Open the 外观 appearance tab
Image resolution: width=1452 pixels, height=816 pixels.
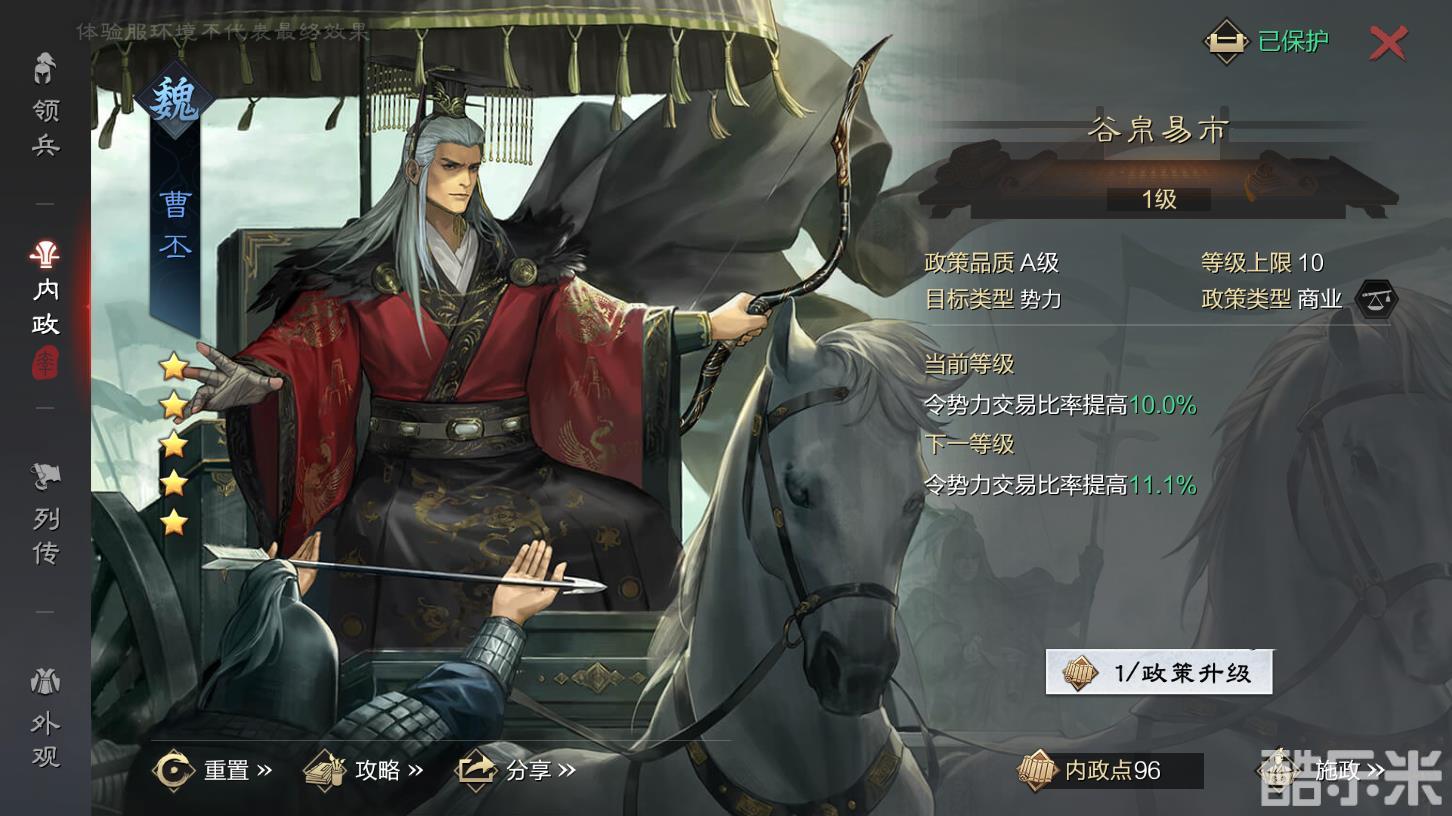point(45,718)
